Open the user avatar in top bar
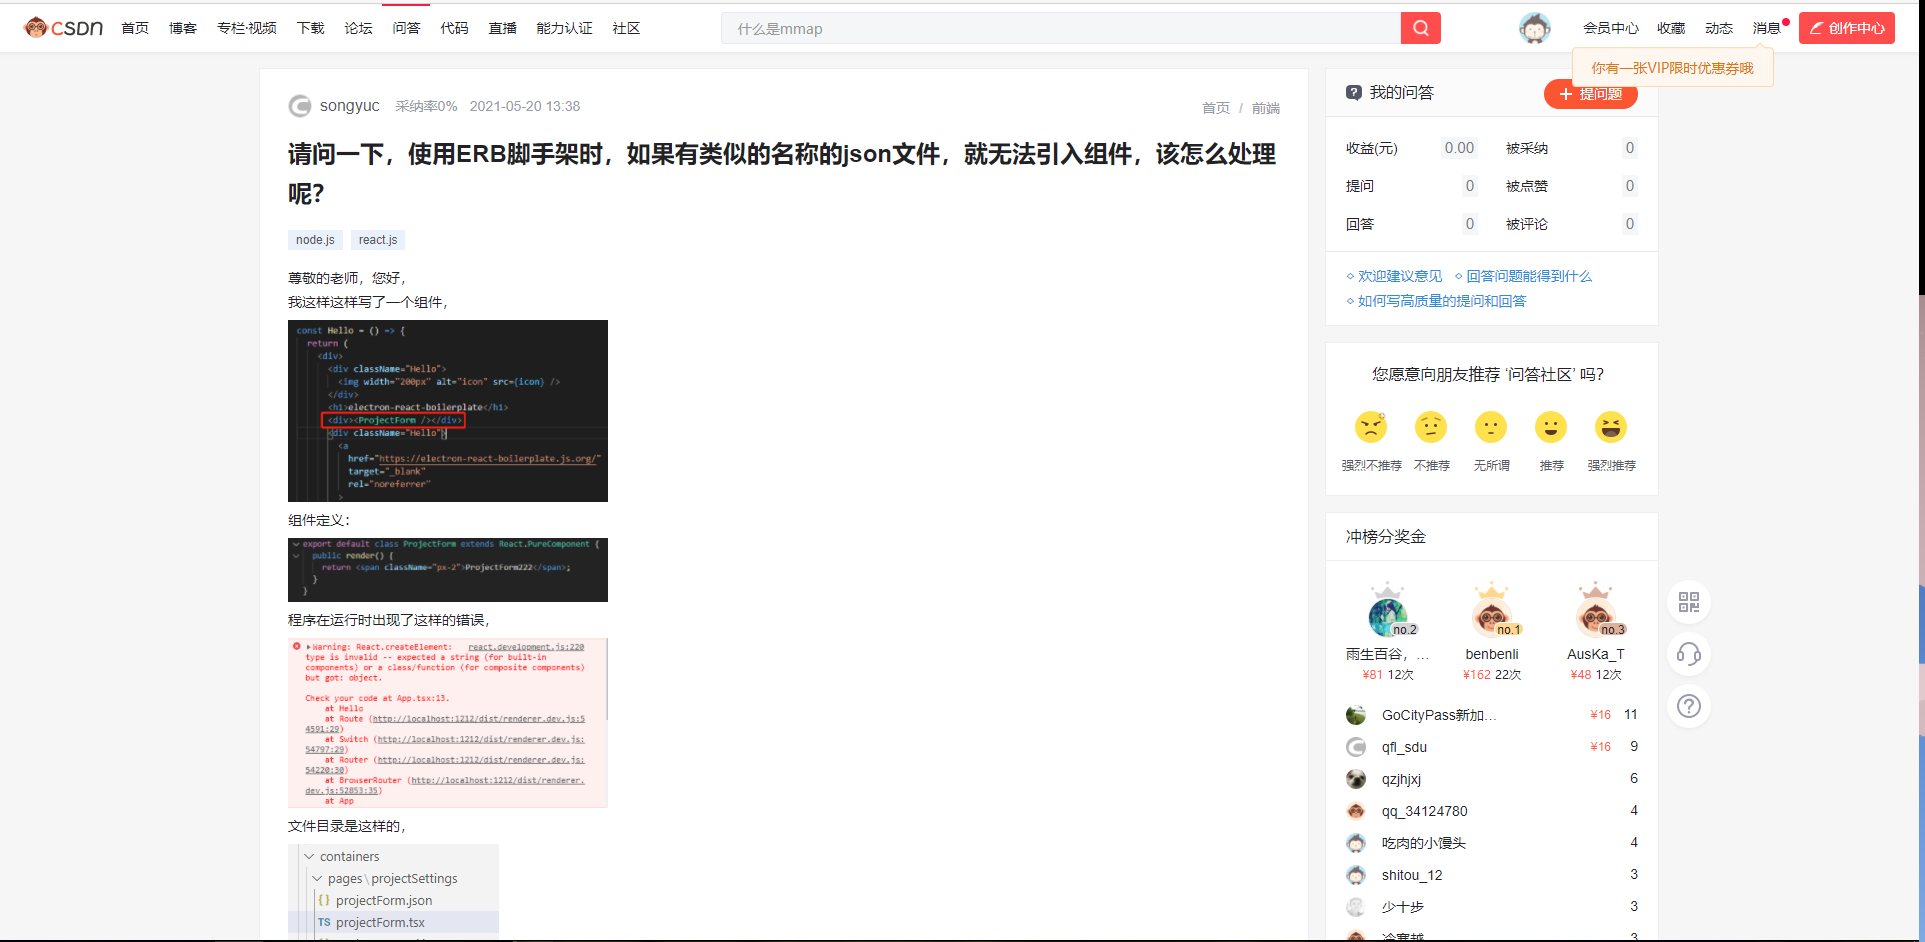Screen dimensions: 1925x942 tap(1535, 28)
